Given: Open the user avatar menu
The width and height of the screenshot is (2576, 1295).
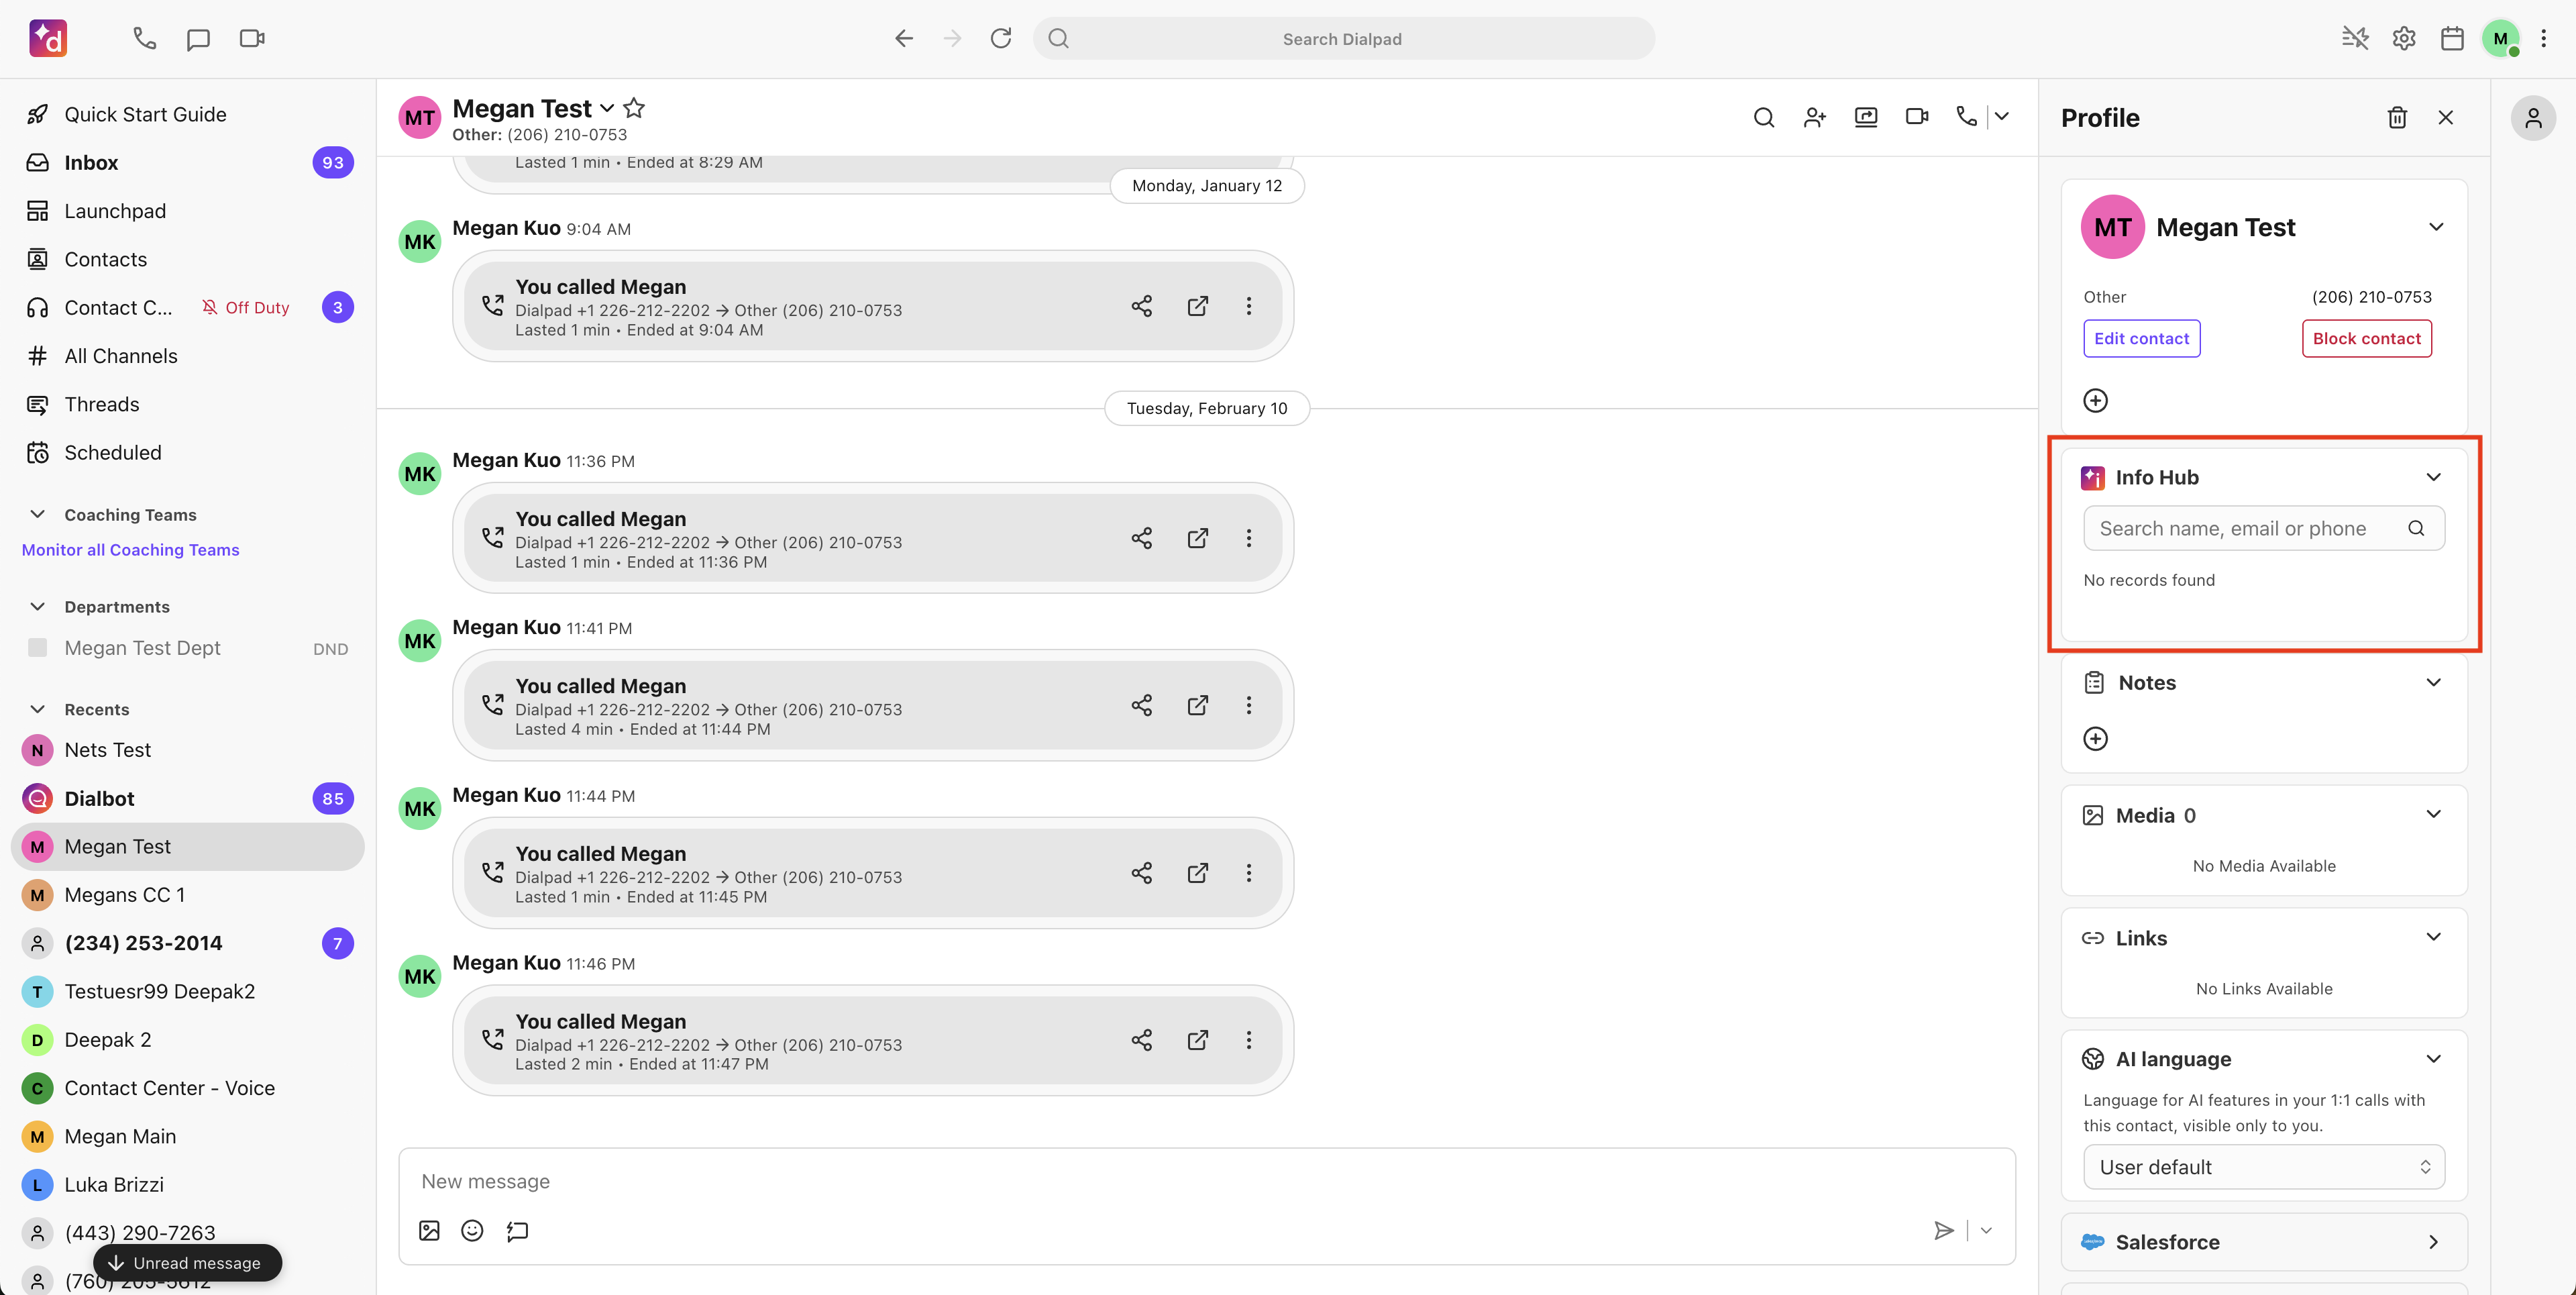Looking at the screenshot, I should (2500, 38).
